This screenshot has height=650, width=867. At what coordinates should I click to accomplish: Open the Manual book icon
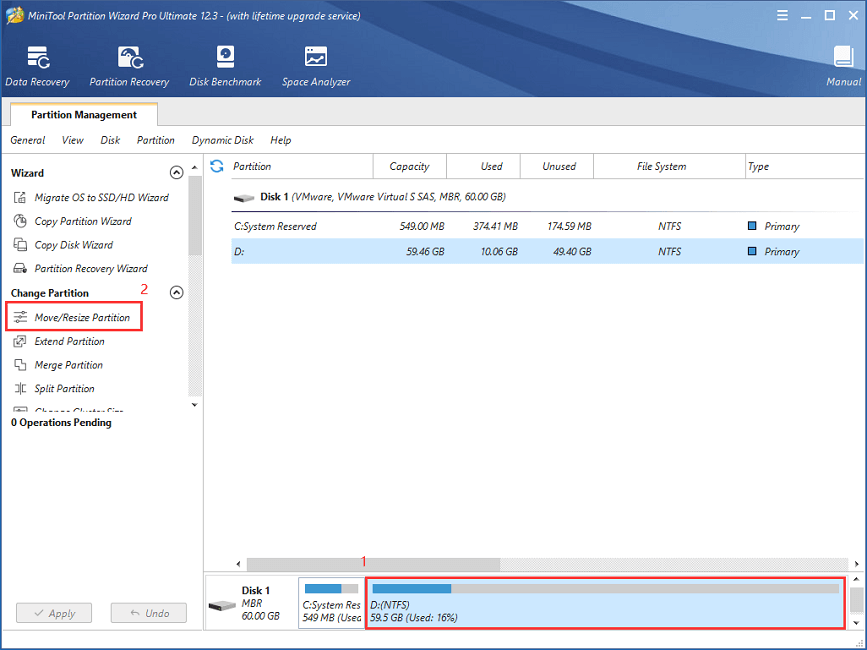pyautogui.click(x=843, y=57)
